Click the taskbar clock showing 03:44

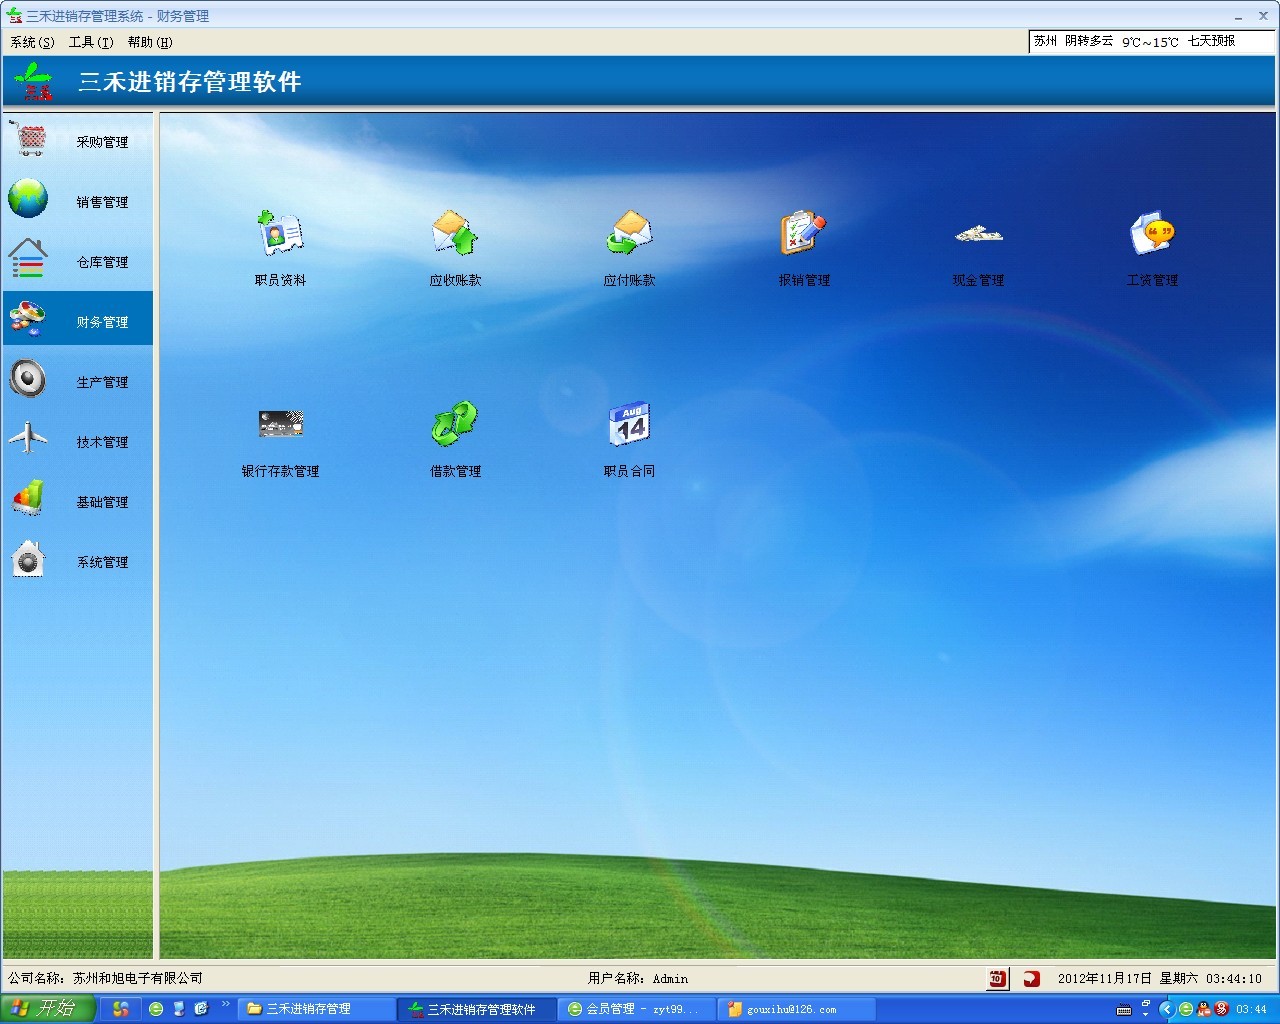point(1251,1009)
